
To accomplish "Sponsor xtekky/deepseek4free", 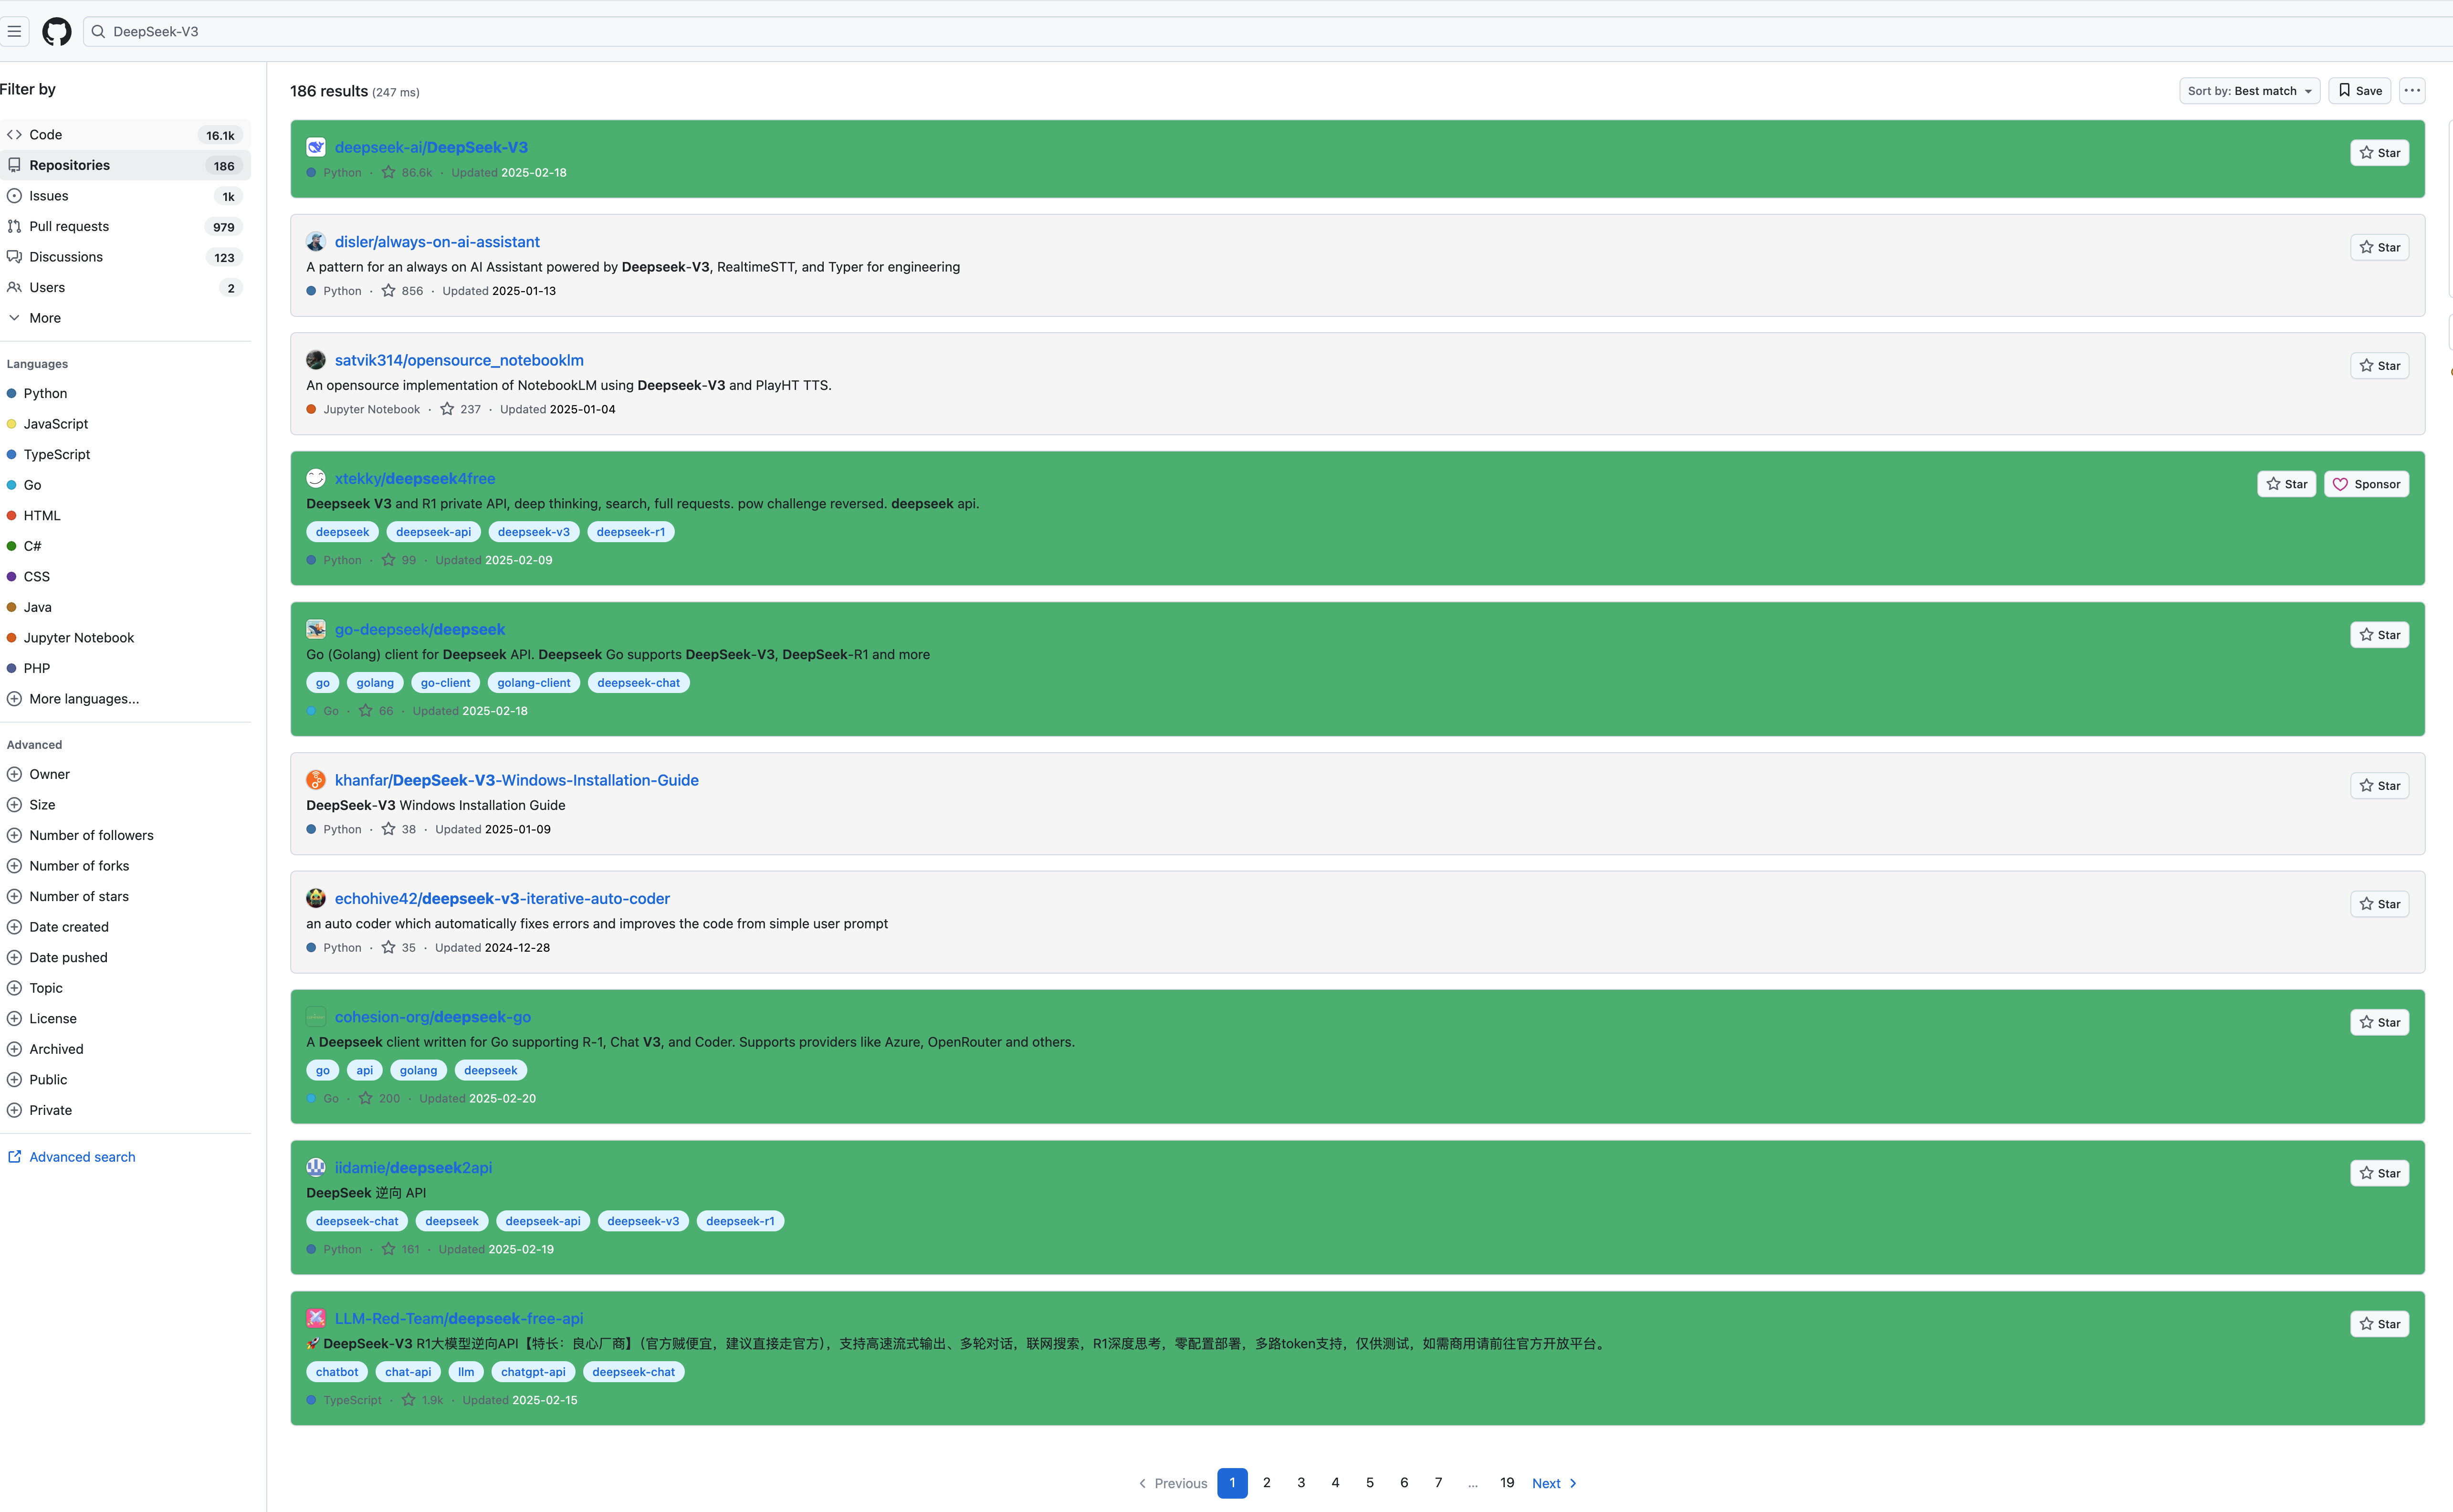I will [x=2366, y=484].
